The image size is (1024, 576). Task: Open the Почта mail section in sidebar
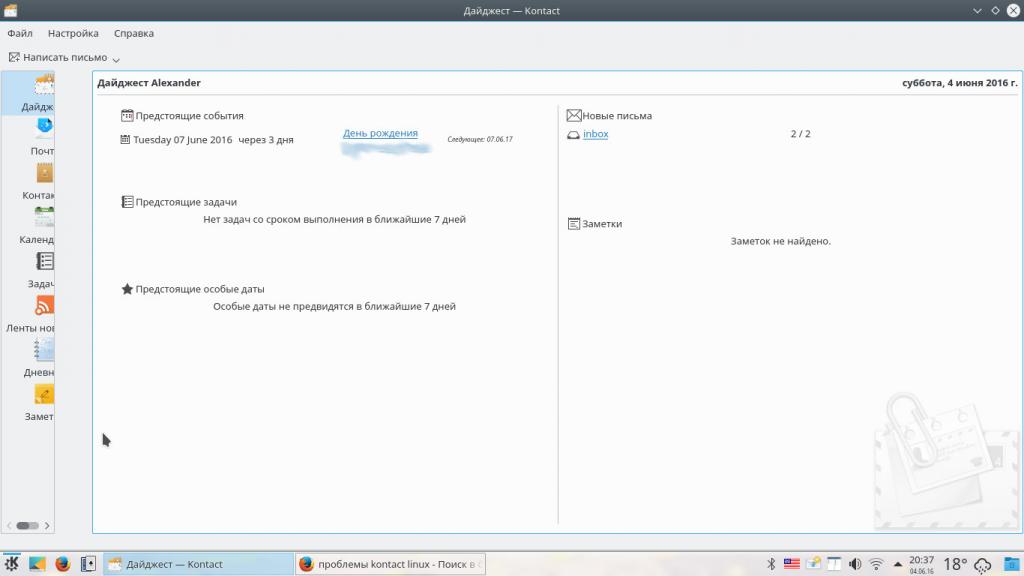click(x=29, y=138)
